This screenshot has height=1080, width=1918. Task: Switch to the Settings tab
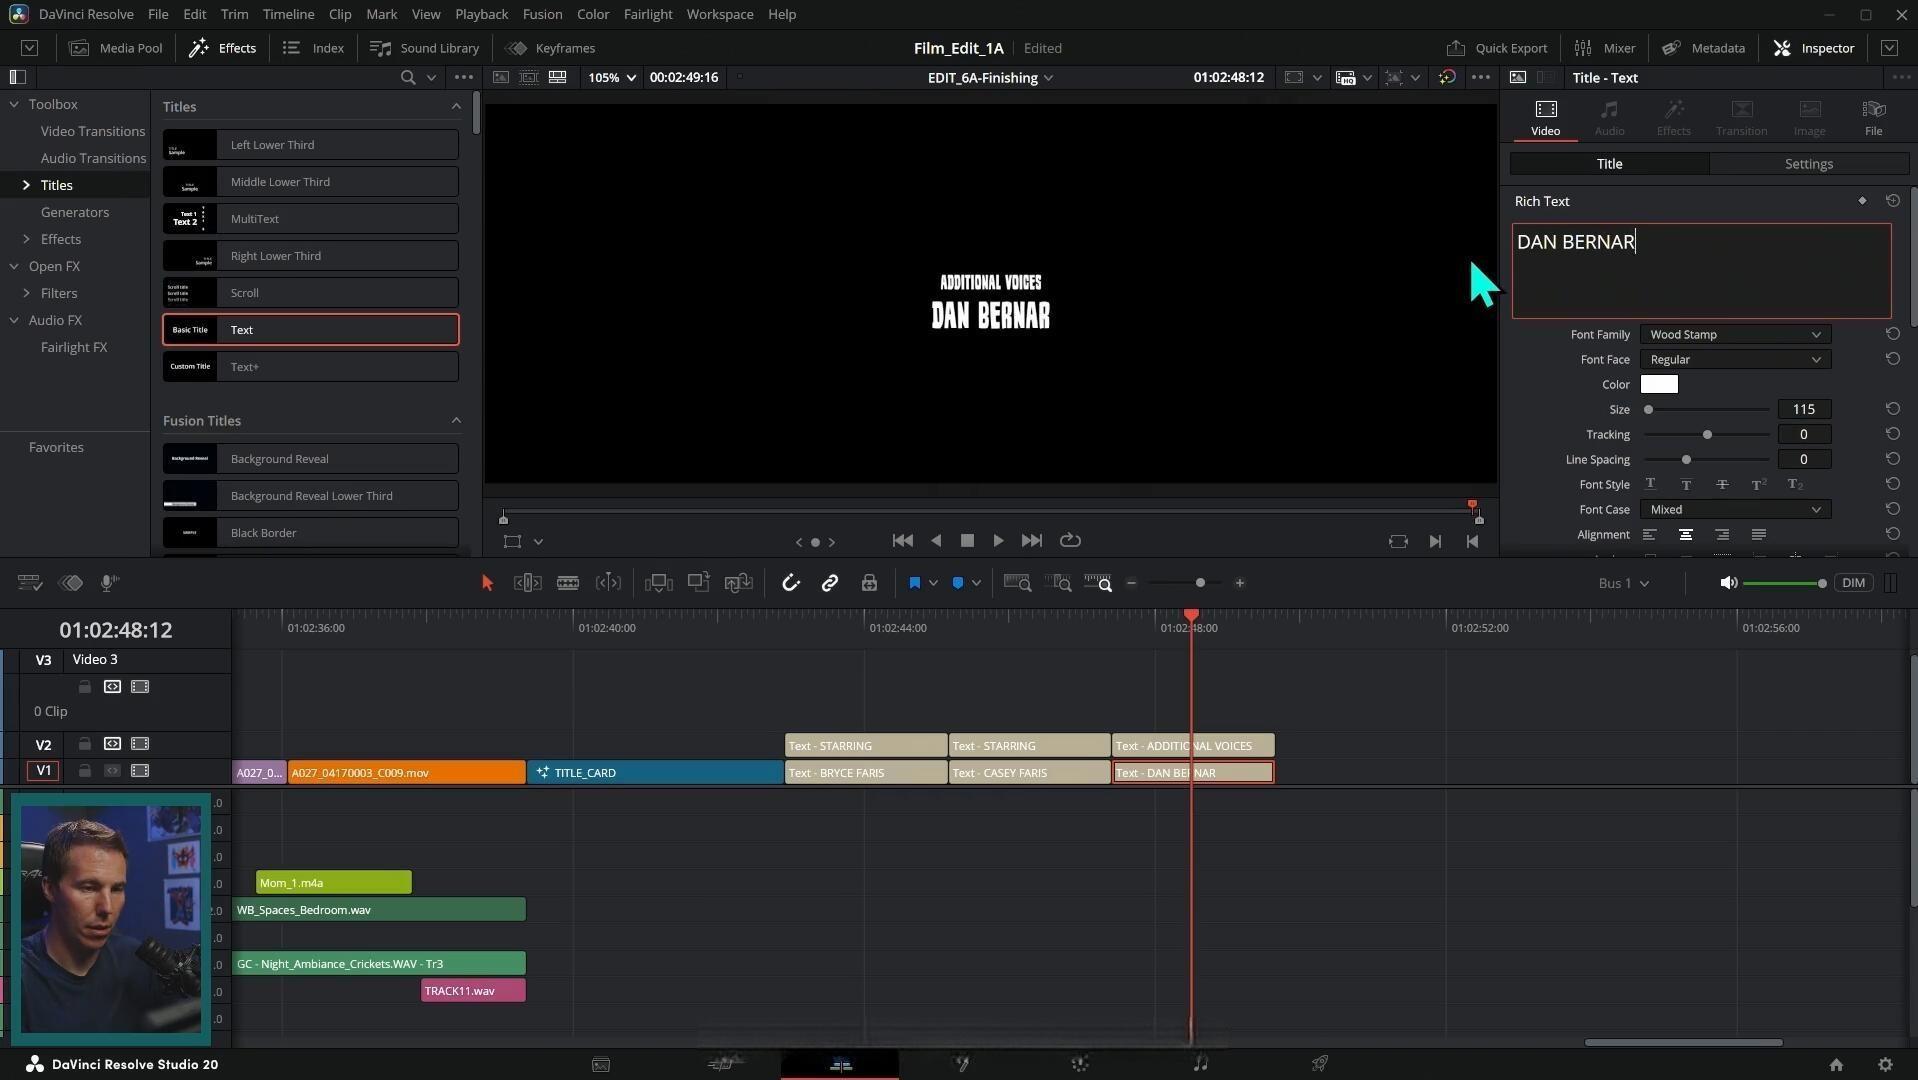tap(1808, 164)
